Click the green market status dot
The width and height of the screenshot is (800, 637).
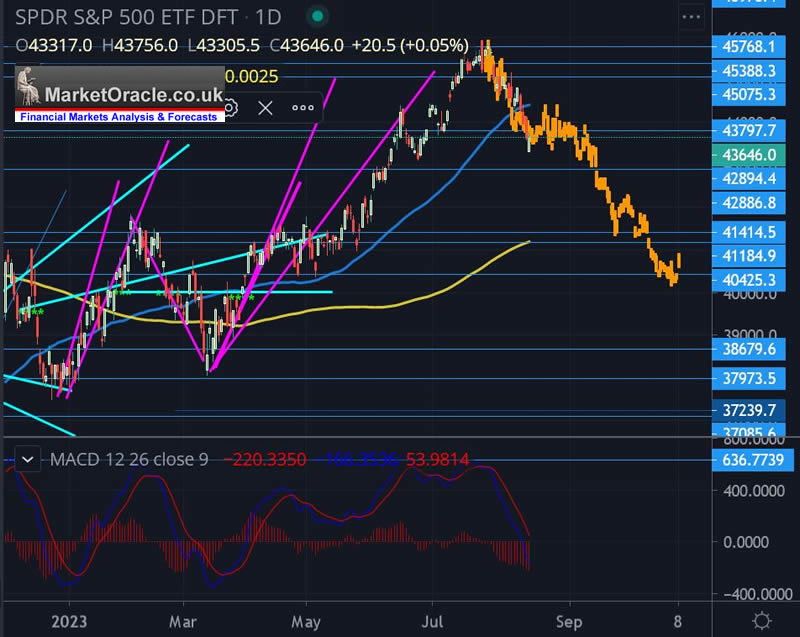coord(317,17)
